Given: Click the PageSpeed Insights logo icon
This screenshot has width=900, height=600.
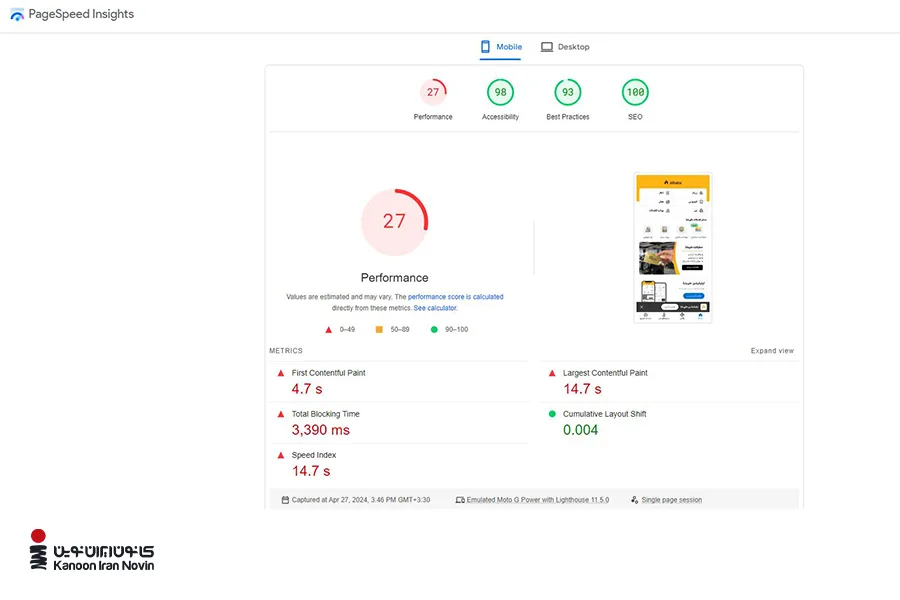Looking at the screenshot, I should (17, 15).
